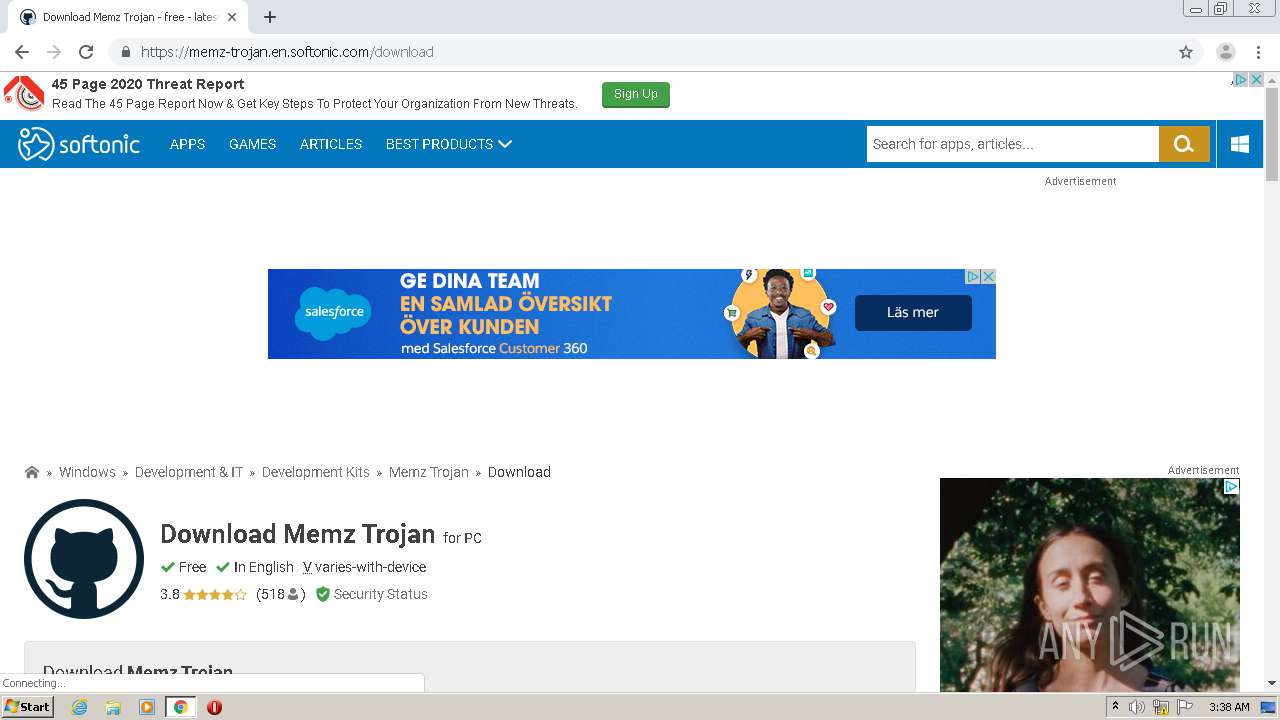Show hidden system tray icons
1280x720 pixels.
point(1115,707)
